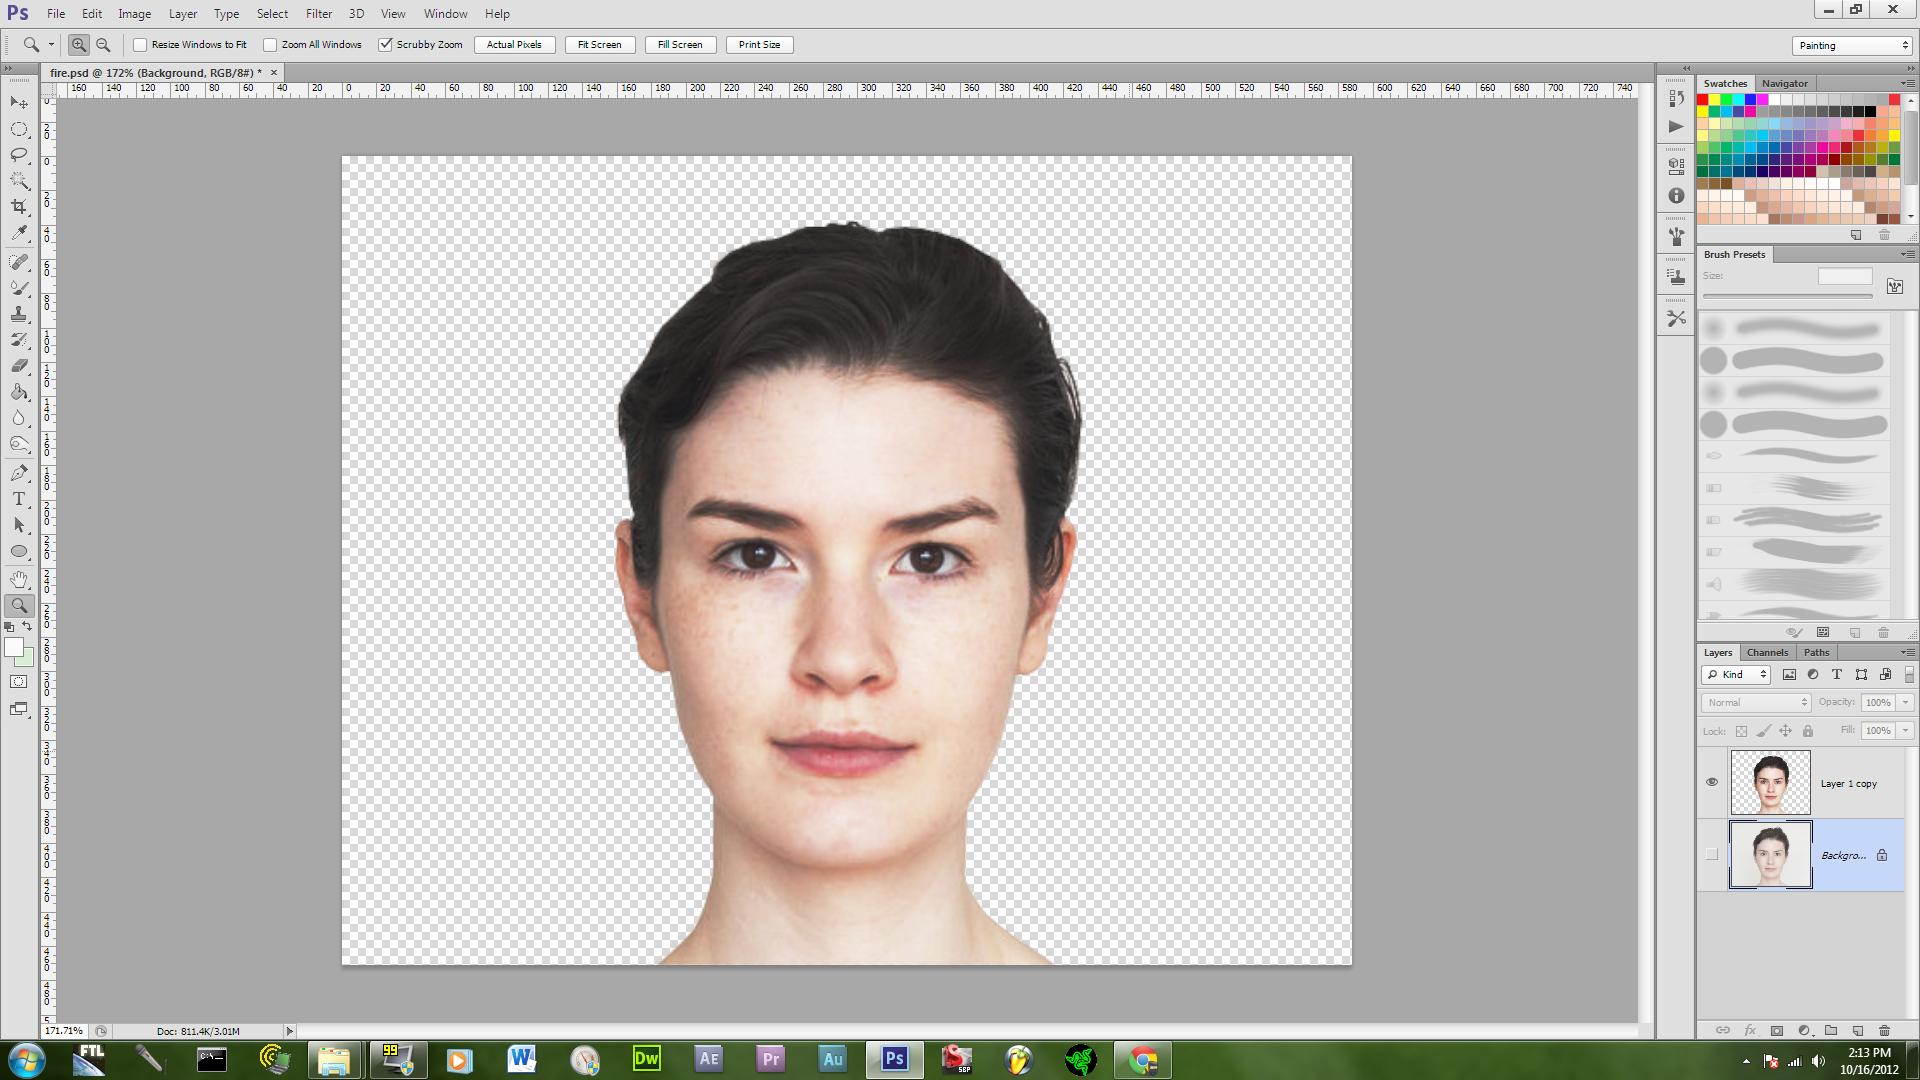
Task: Create new layer from Layers panel
Action: point(1858,1030)
